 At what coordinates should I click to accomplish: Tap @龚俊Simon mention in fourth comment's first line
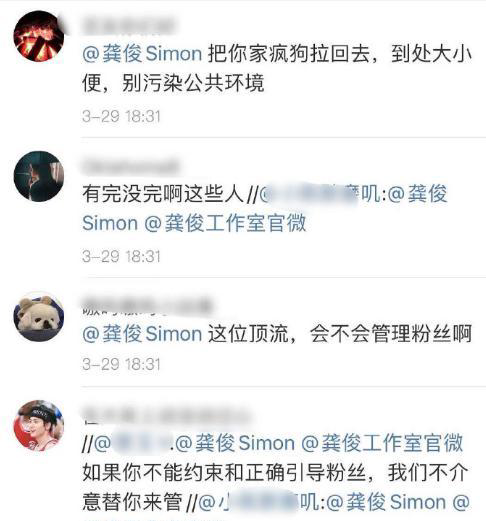(x=235, y=443)
